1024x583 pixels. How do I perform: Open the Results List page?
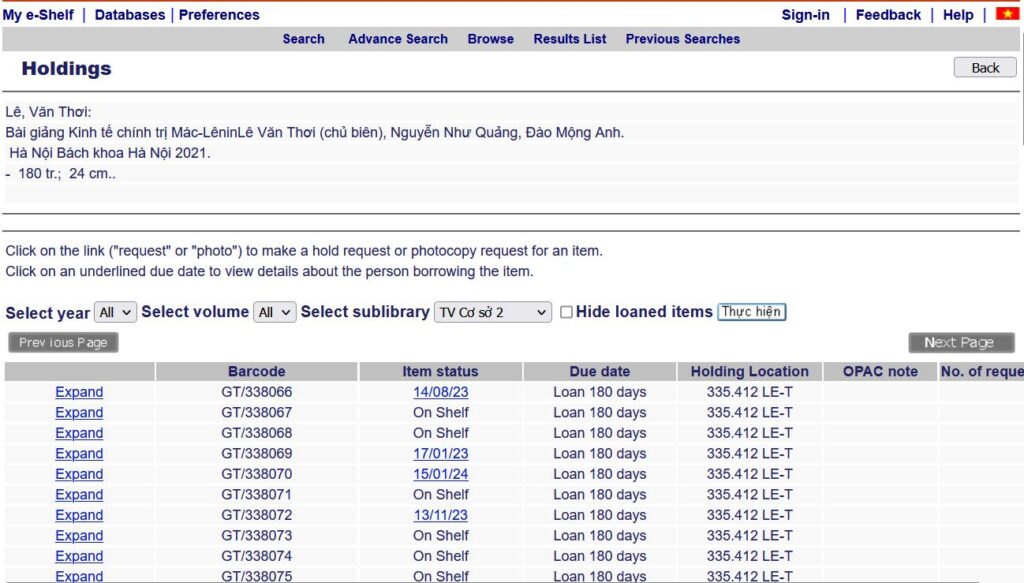[x=570, y=39]
